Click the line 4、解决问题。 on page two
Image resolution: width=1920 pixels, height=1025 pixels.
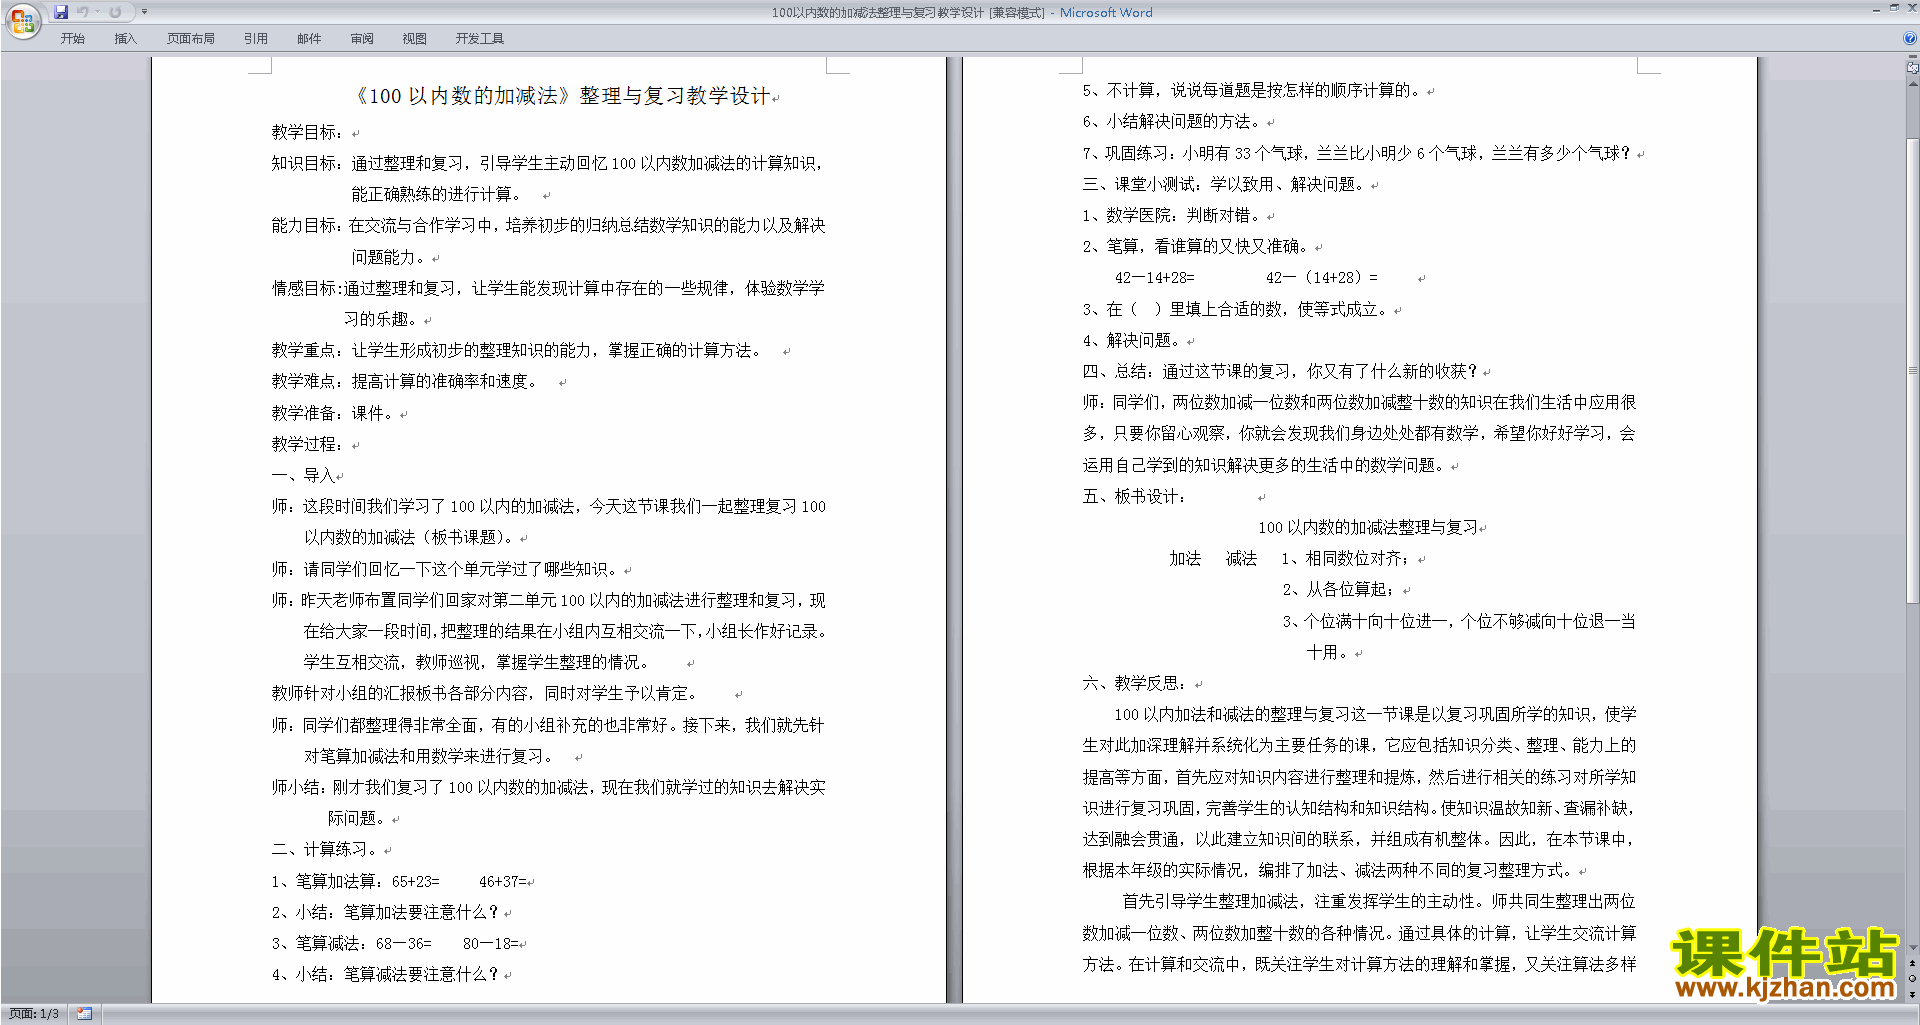[x=1133, y=340]
